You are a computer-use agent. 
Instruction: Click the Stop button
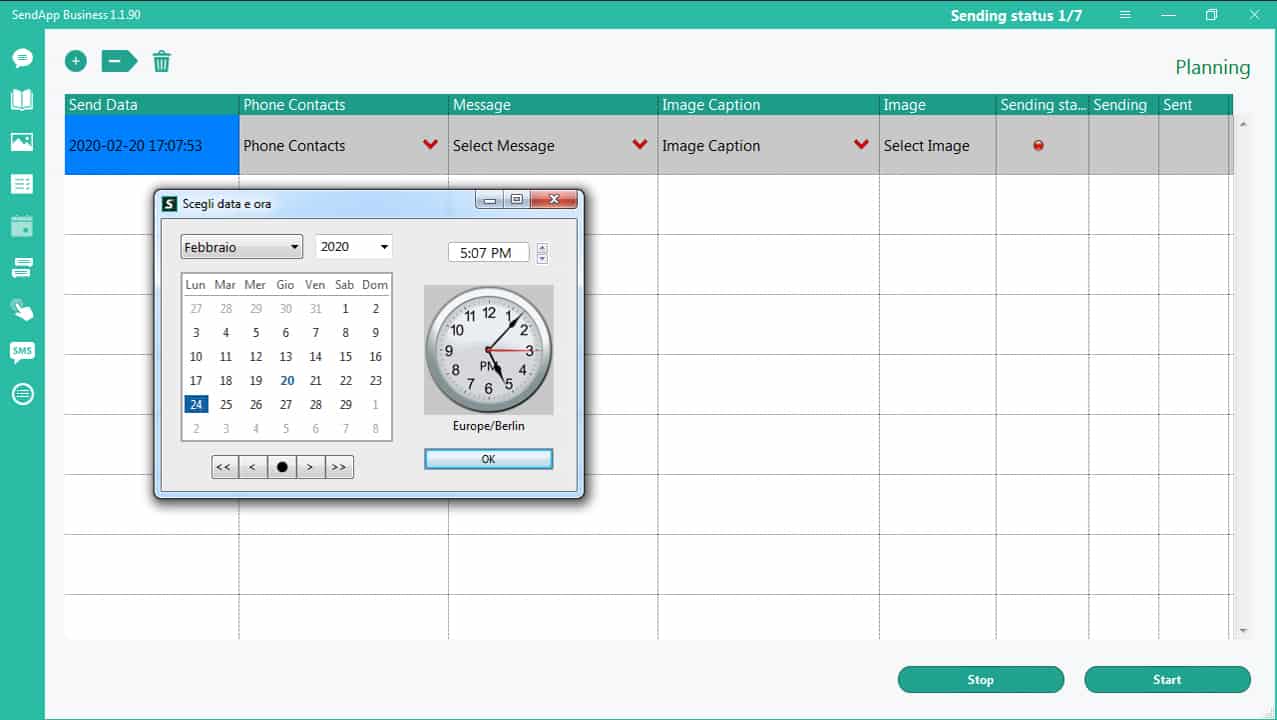point(980,680)
